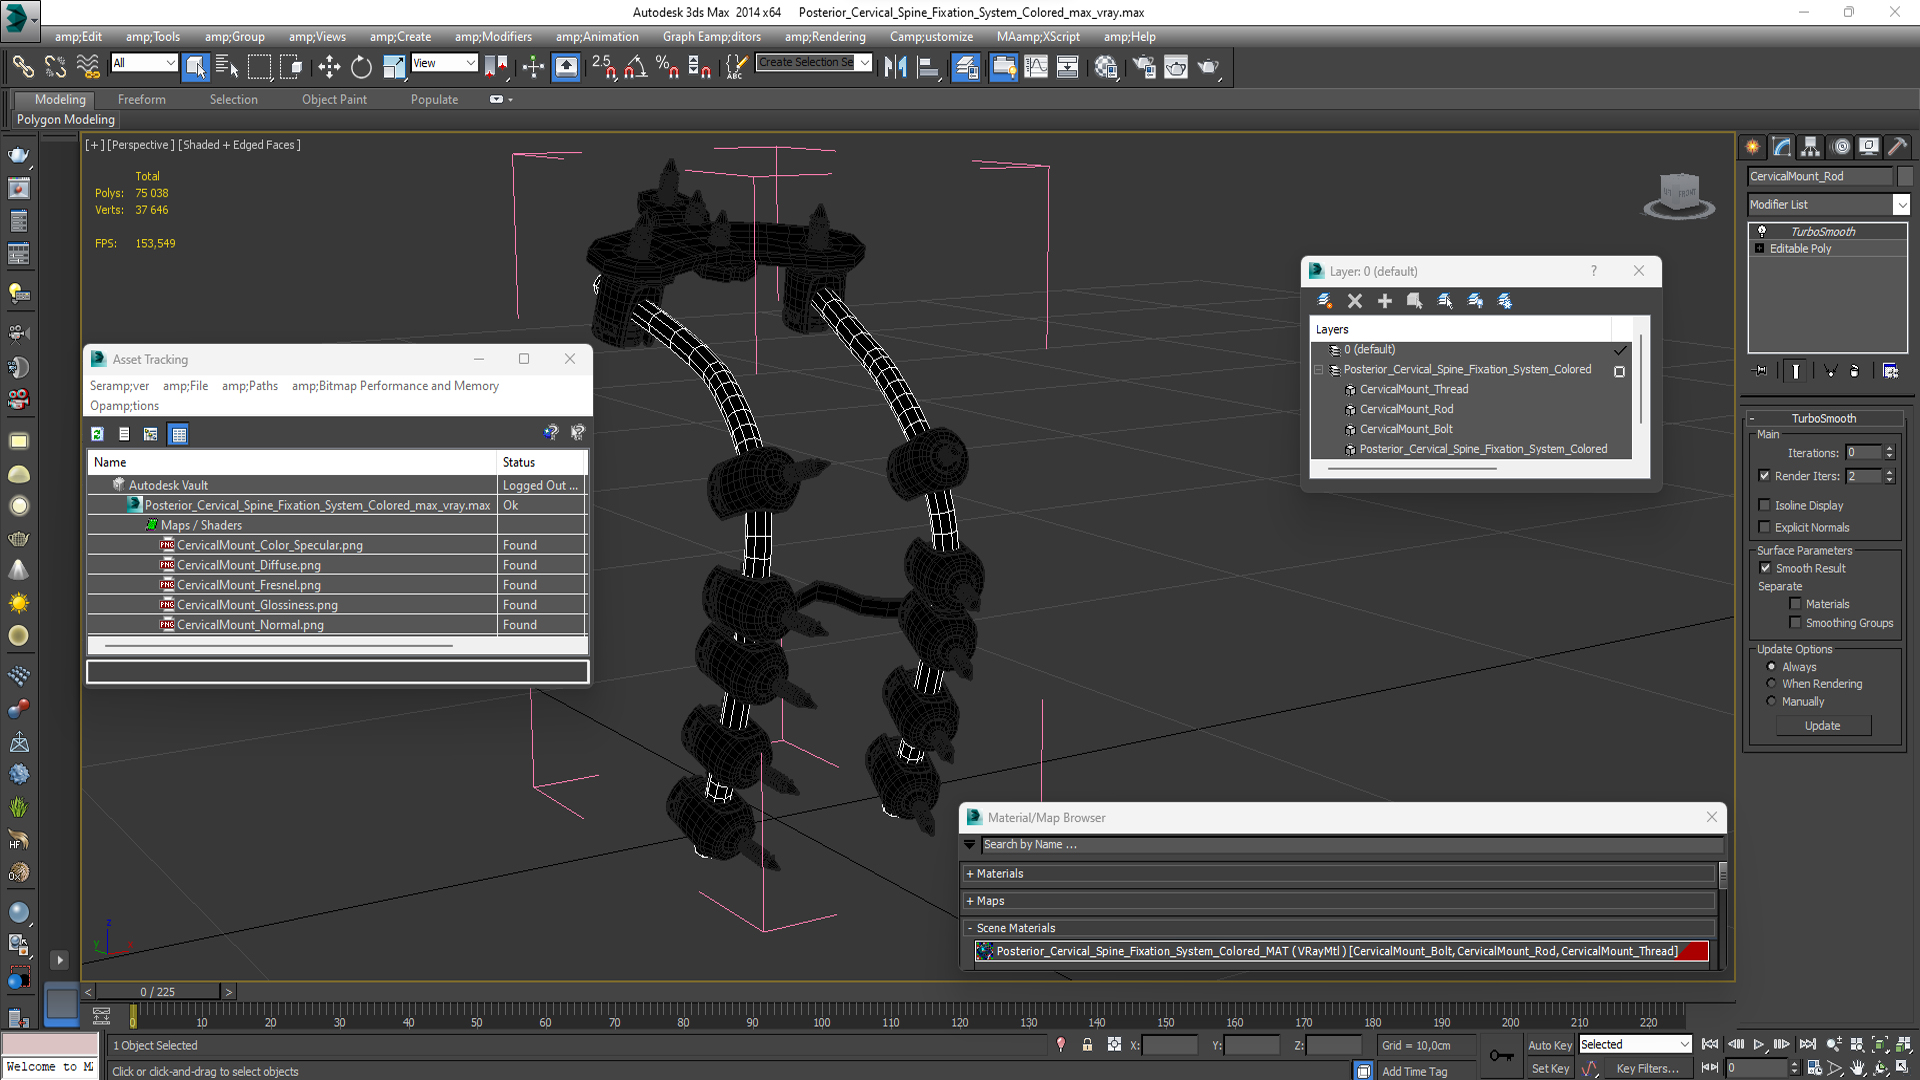1920x1080 pixels.
Task: Check Separate by Materials
Action: click(1795, 604)
